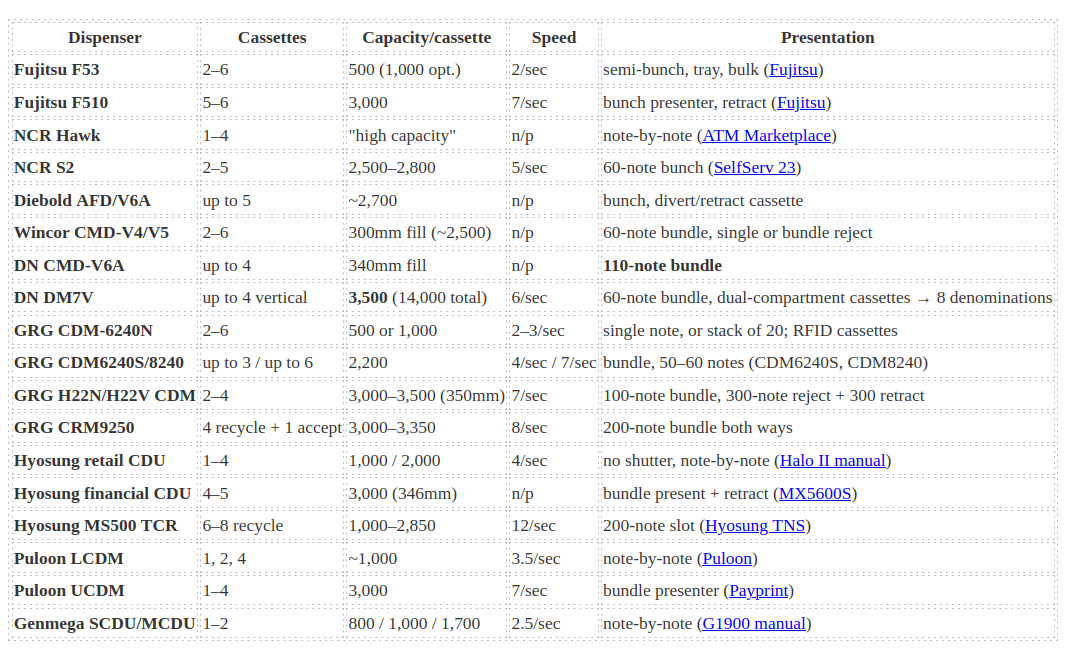Click the Dispenser column header
1075x657 pixels.
coord(104,38)
